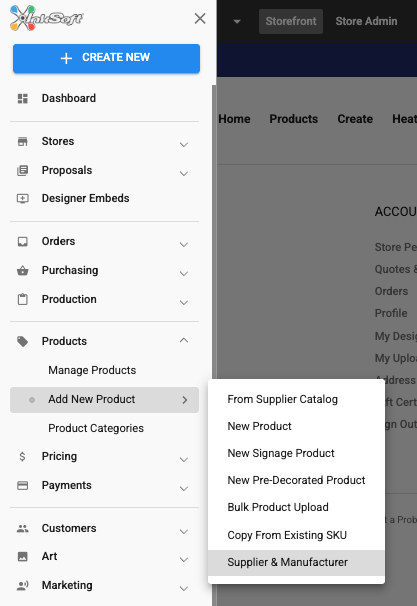Expand the Stores section chevron

point(184,145)
